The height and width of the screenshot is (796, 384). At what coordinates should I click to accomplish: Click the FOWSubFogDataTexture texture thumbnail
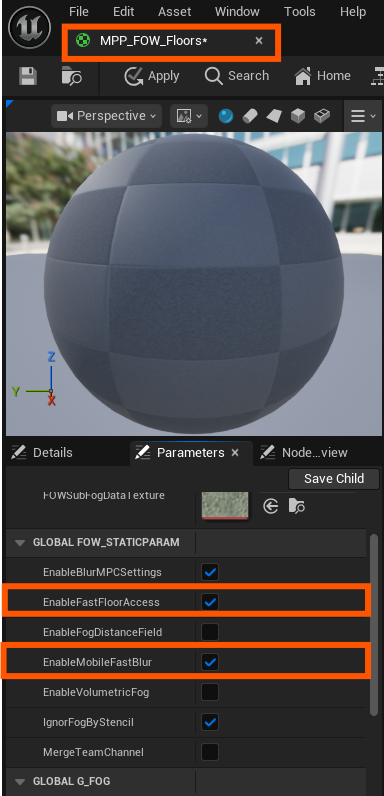[x=225, y=506]
